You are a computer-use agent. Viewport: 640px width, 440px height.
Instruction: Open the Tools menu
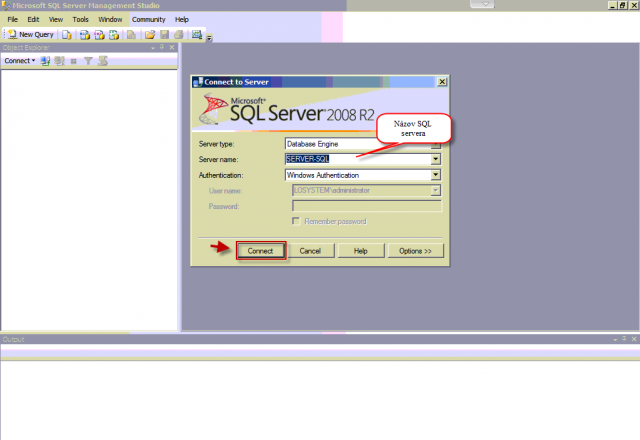pos(80,19)
